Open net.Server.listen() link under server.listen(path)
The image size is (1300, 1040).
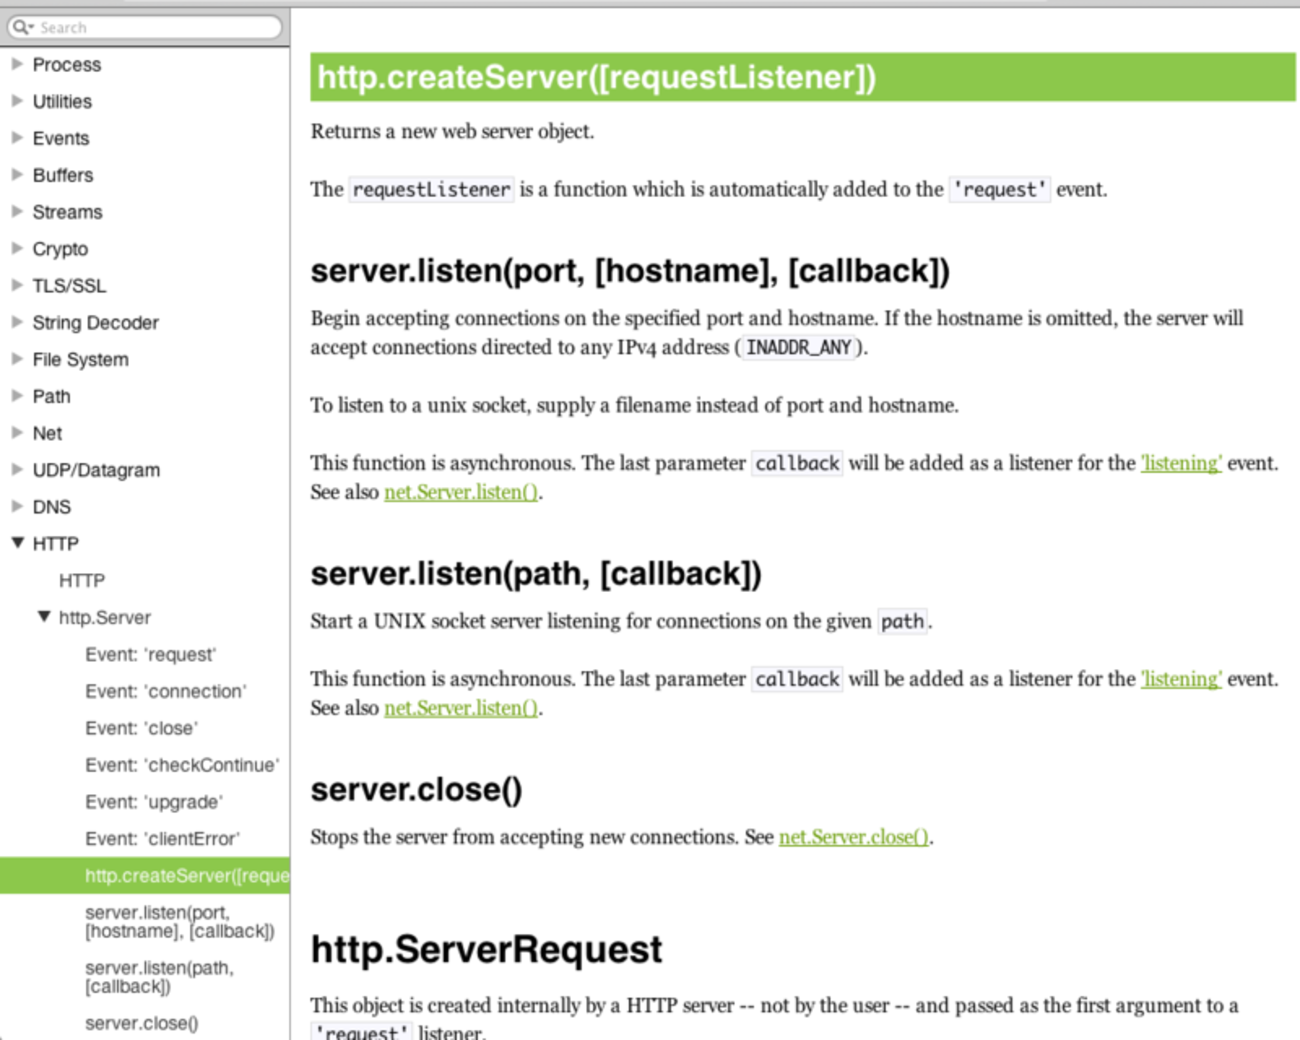[461, 708]
